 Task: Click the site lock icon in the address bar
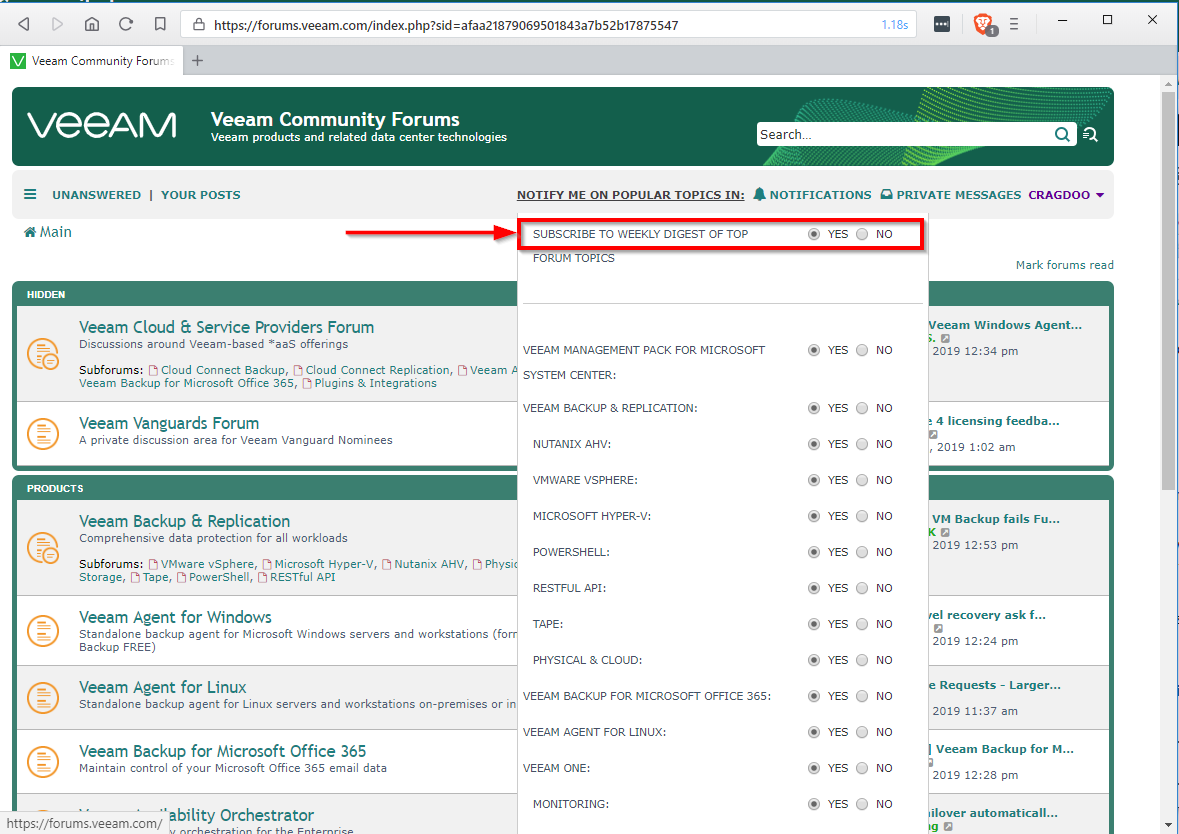[x=199, y=25]
